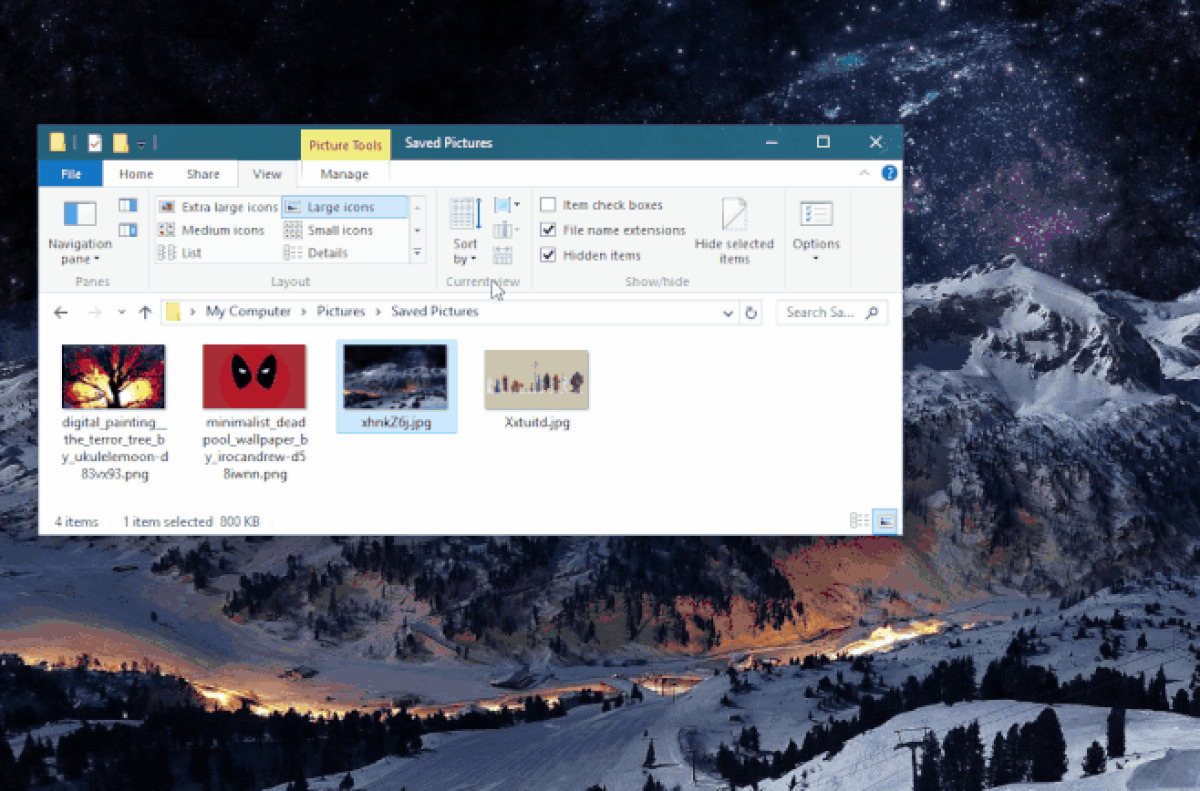Viewport: 1200px width, 791px height.
Task: Open the address bar history dropdown
Action: 728,312
